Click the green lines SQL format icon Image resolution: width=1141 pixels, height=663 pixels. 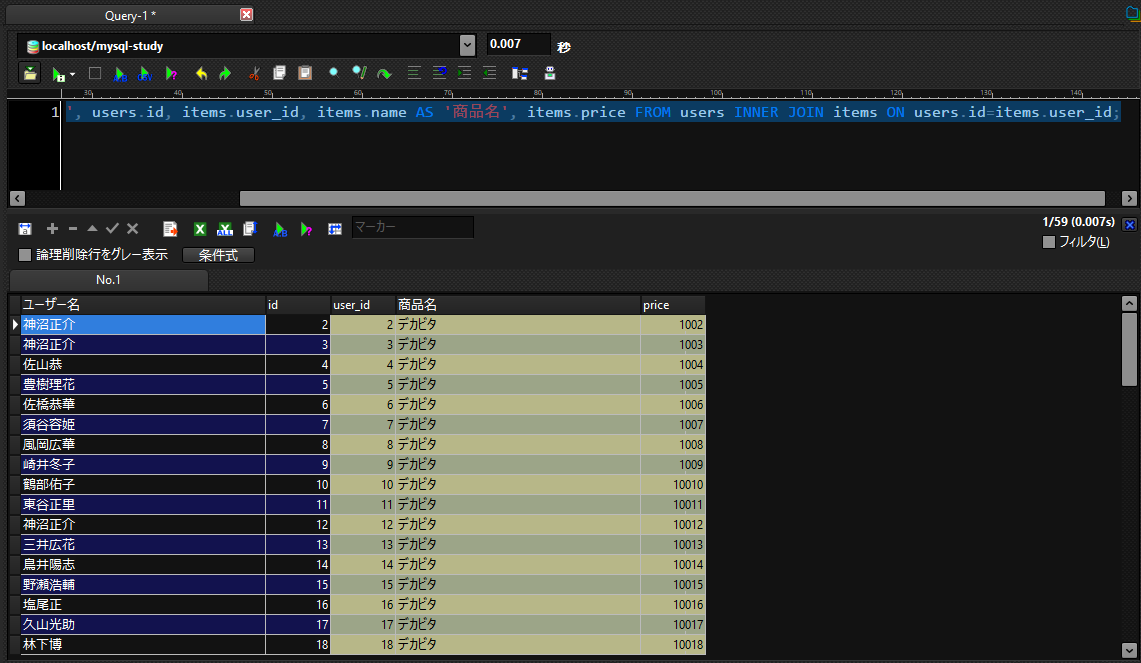414,73
